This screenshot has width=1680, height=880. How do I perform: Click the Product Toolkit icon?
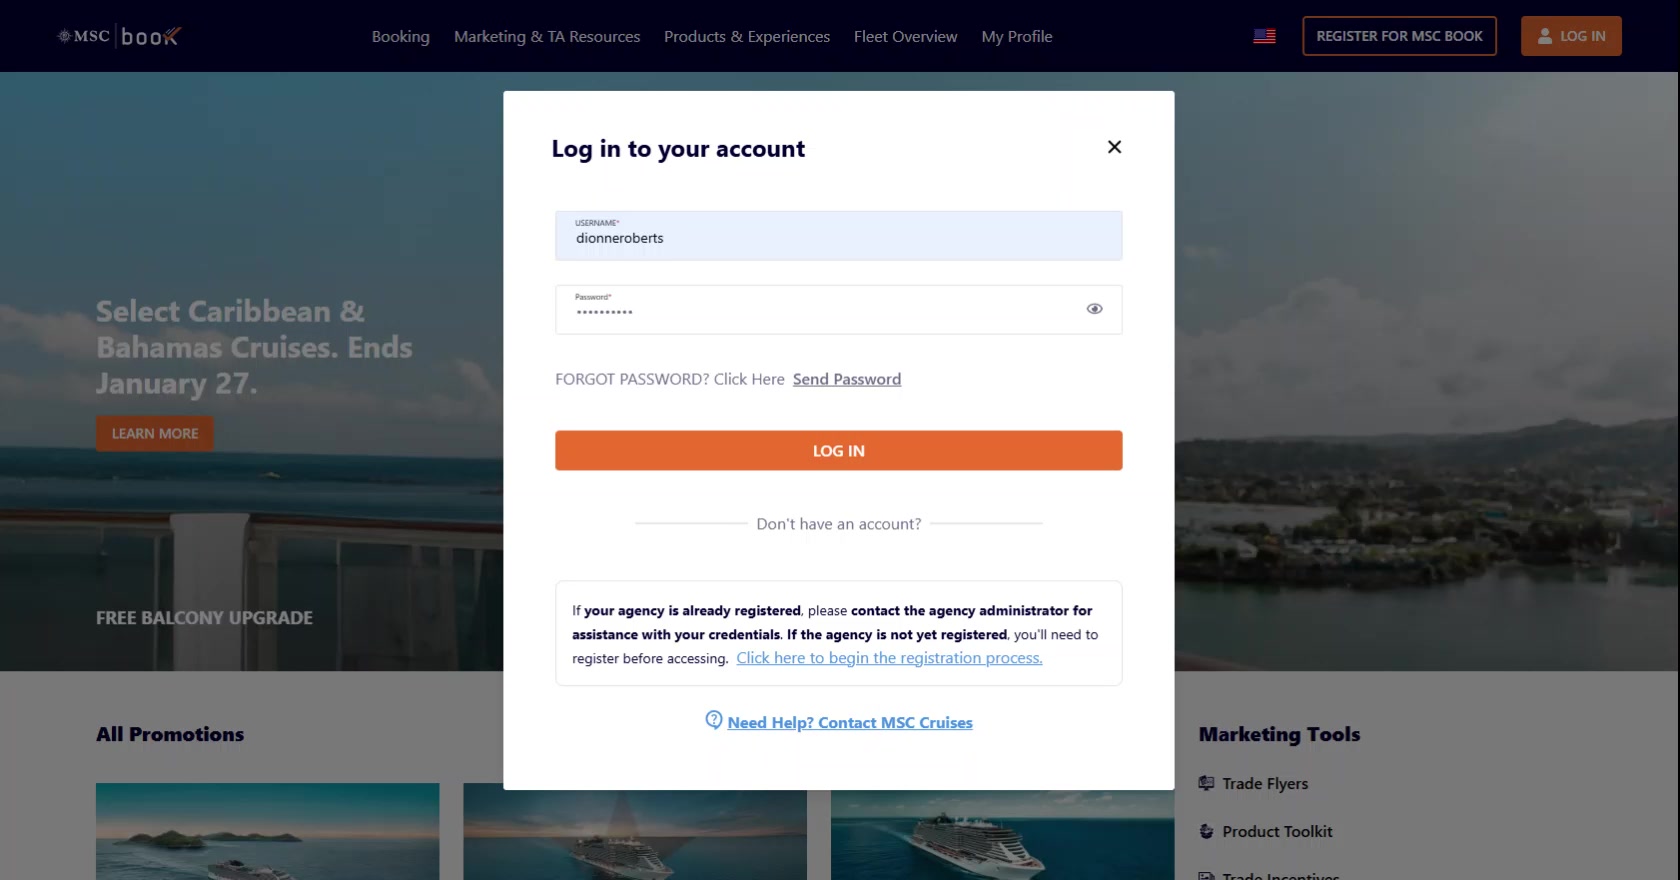(1206, 831)
